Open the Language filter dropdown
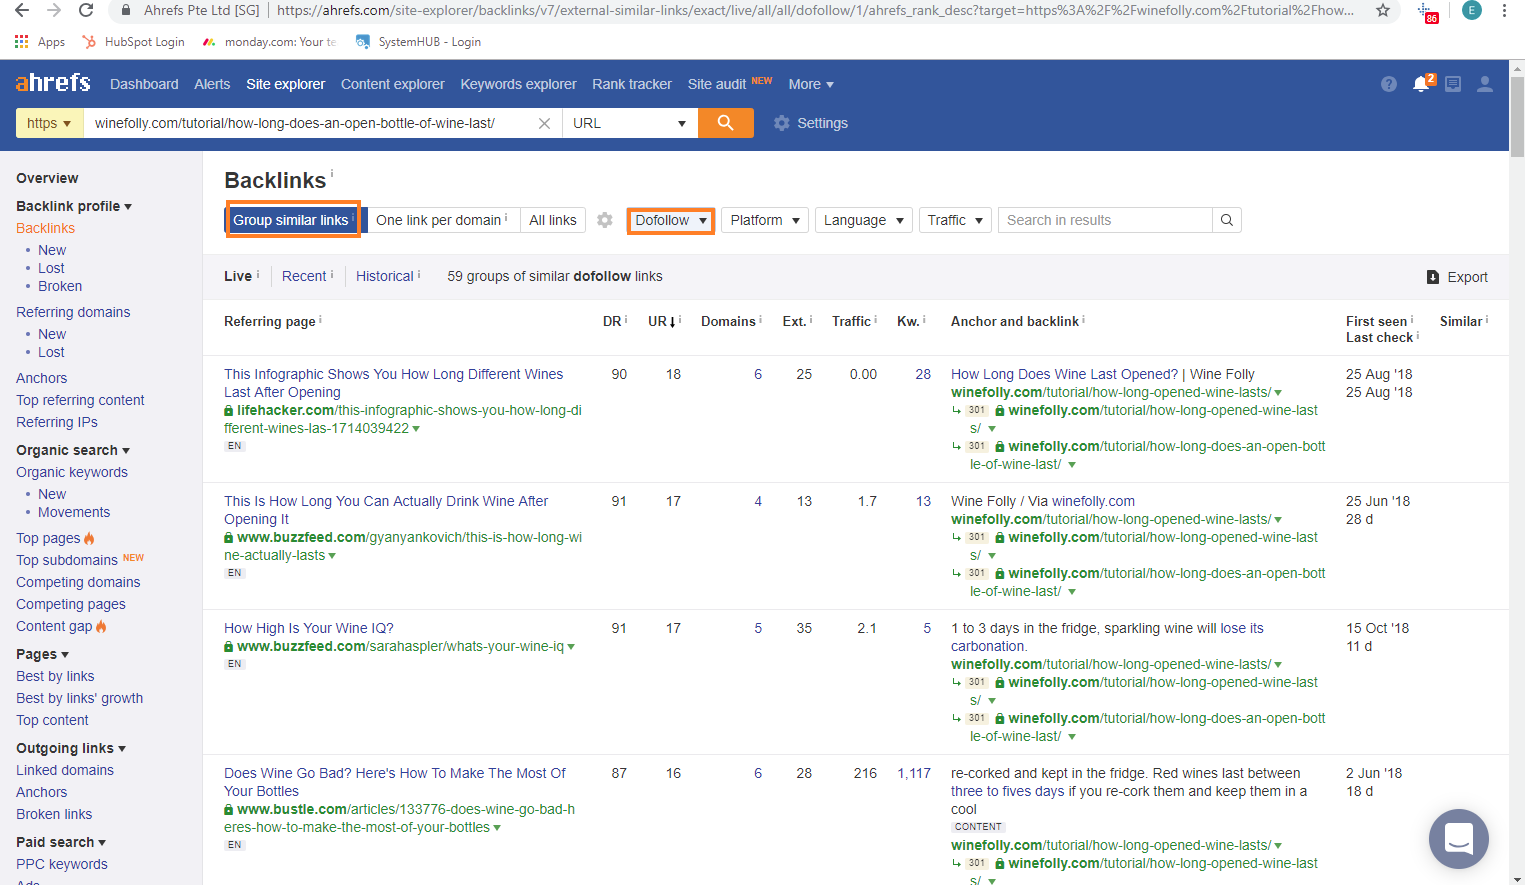Image resolution: width=1525 pixels, height=885 pixels. point(864,220)
